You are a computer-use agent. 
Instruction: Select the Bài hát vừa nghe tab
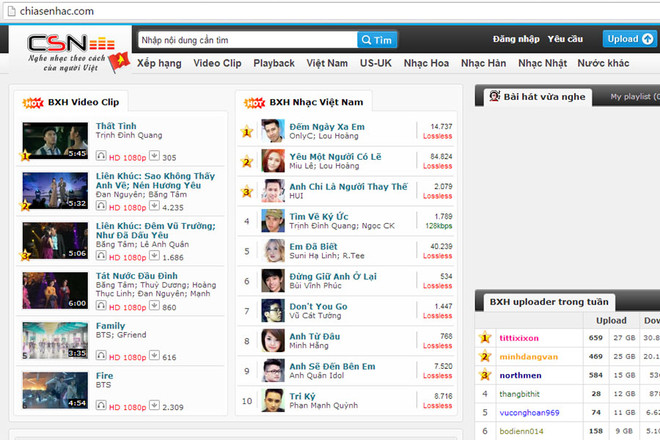tap(538, 97)
